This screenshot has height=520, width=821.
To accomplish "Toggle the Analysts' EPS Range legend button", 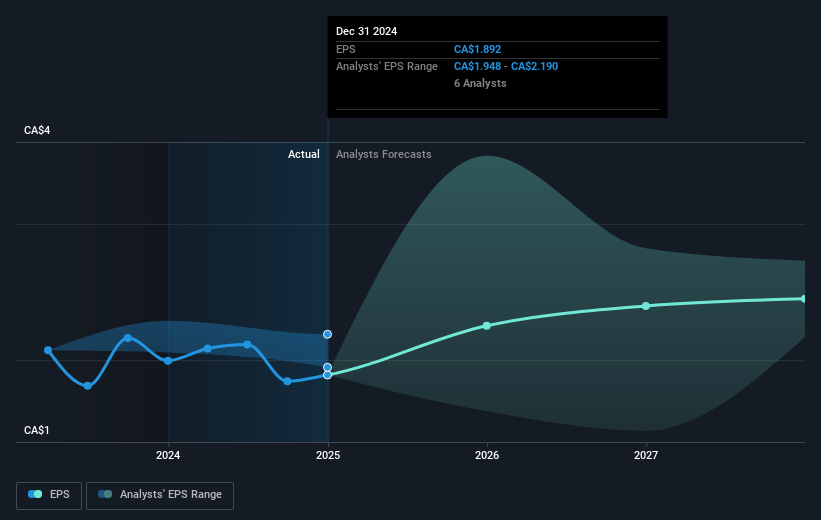I will pos(160,495).
